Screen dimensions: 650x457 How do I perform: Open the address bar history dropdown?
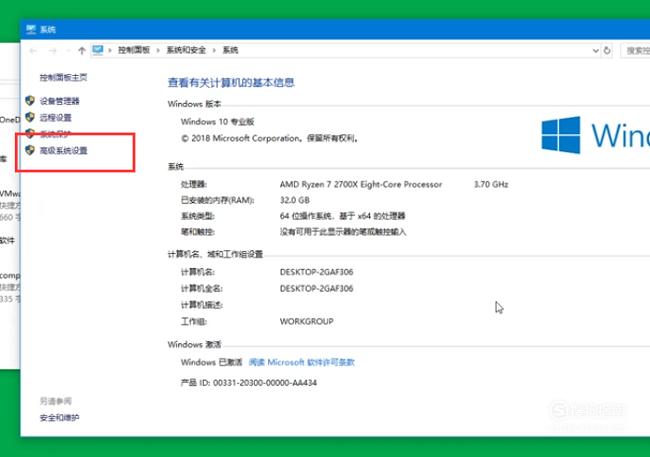click(596, 51)
